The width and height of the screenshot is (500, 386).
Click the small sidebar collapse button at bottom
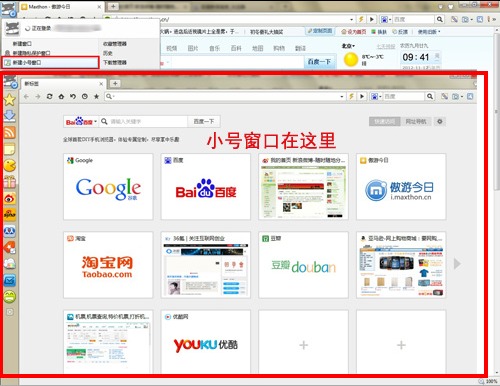point(10,312)
